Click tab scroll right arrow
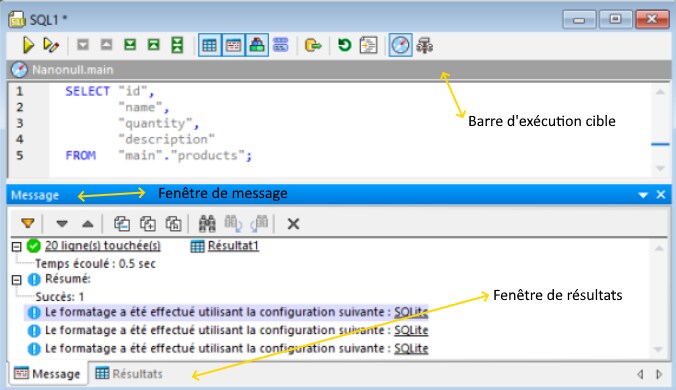The width and height of the screenshot is (676, 390). (x=659, y=374)
